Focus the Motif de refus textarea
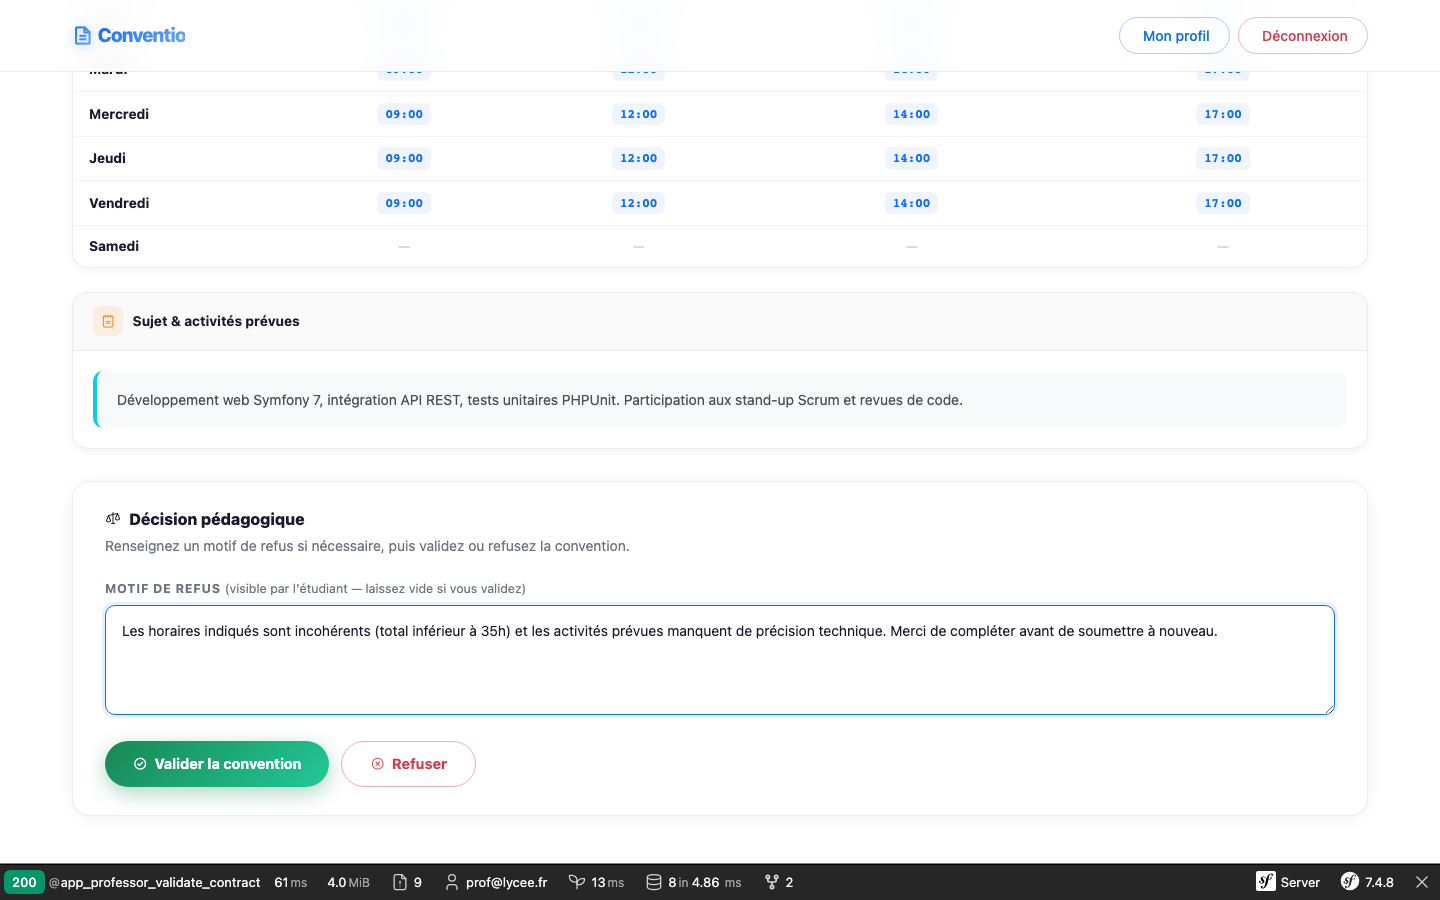1440x900 pixels. pyautogui.click(x=720, y=660)
